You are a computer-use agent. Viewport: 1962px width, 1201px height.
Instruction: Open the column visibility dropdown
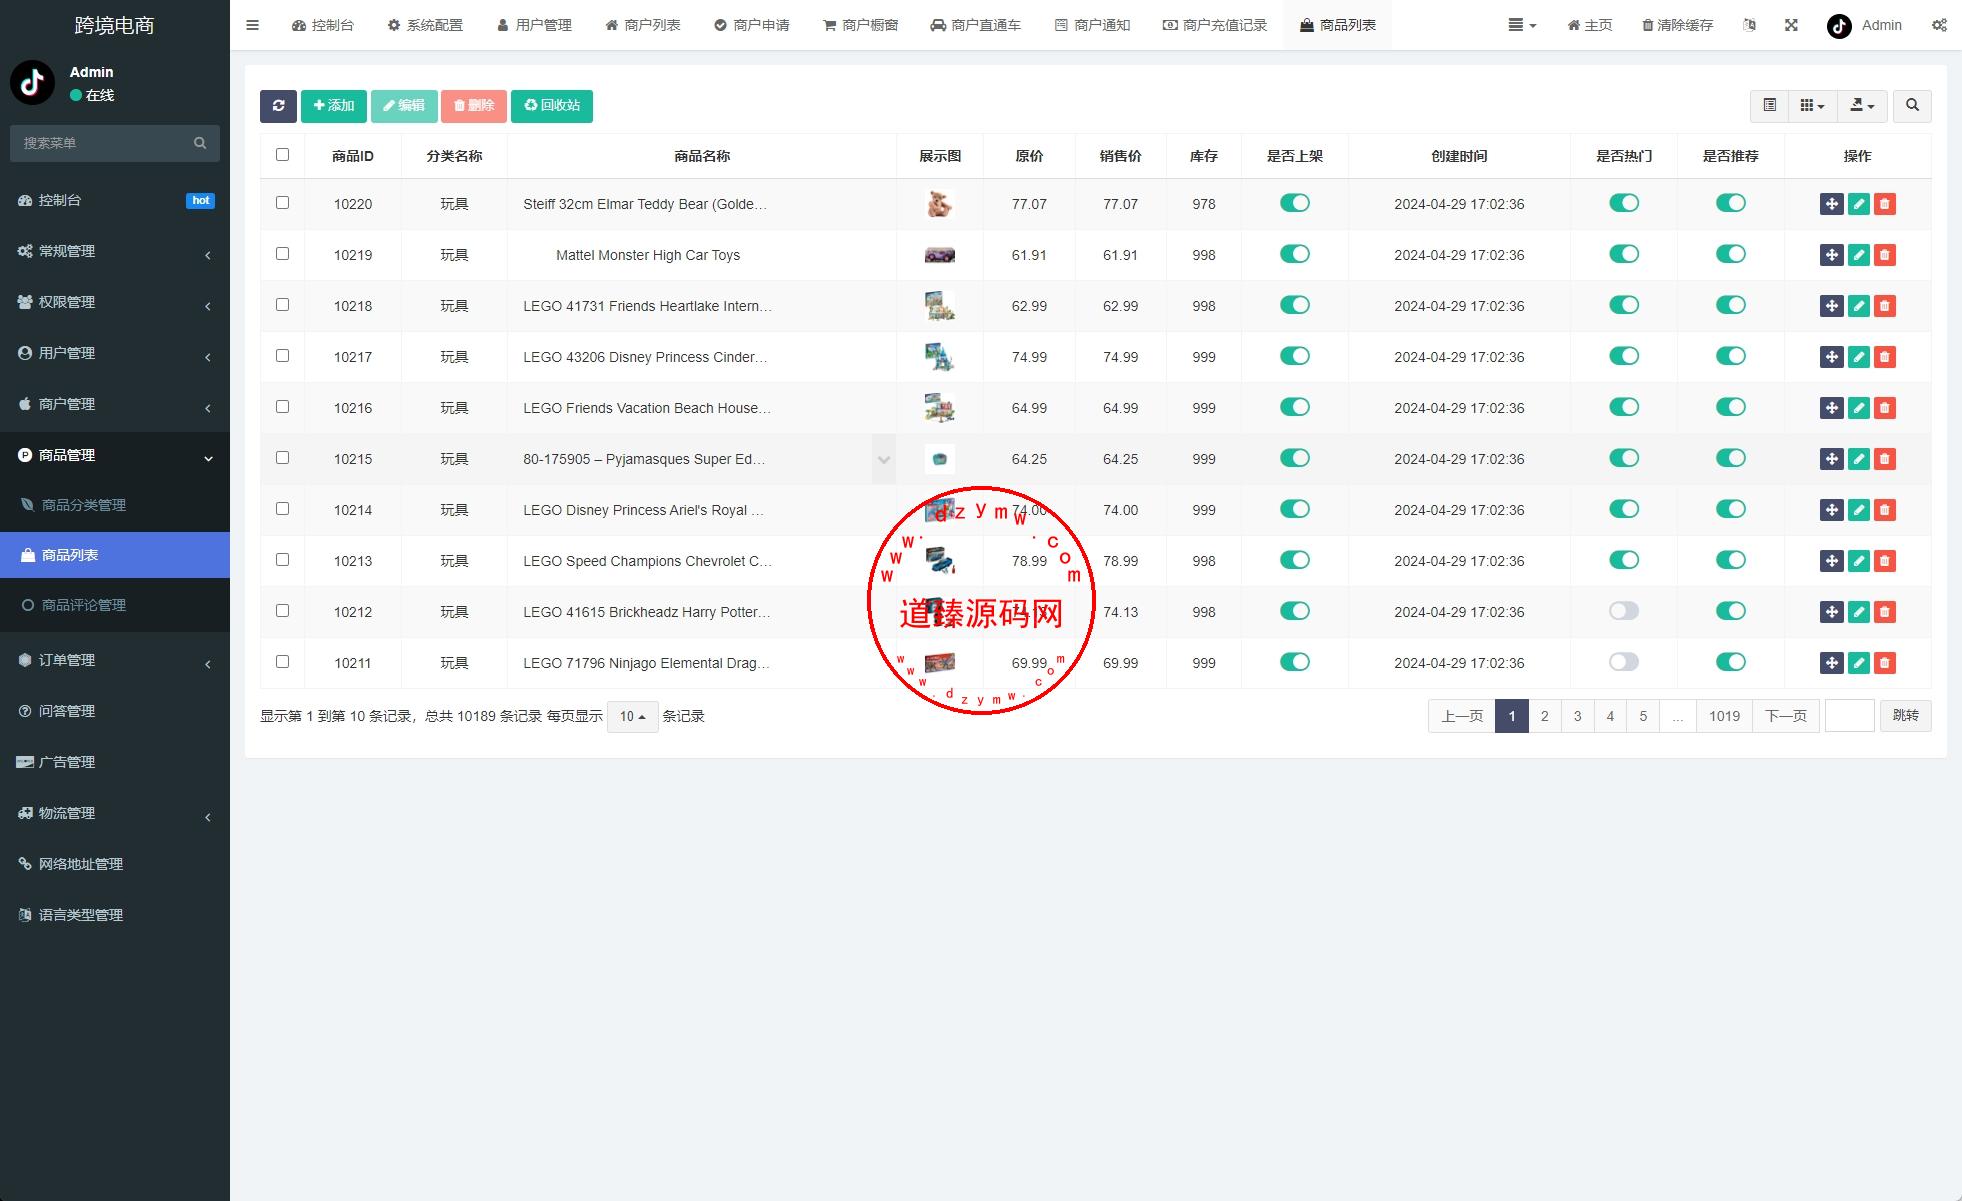tap(1812, 106)
